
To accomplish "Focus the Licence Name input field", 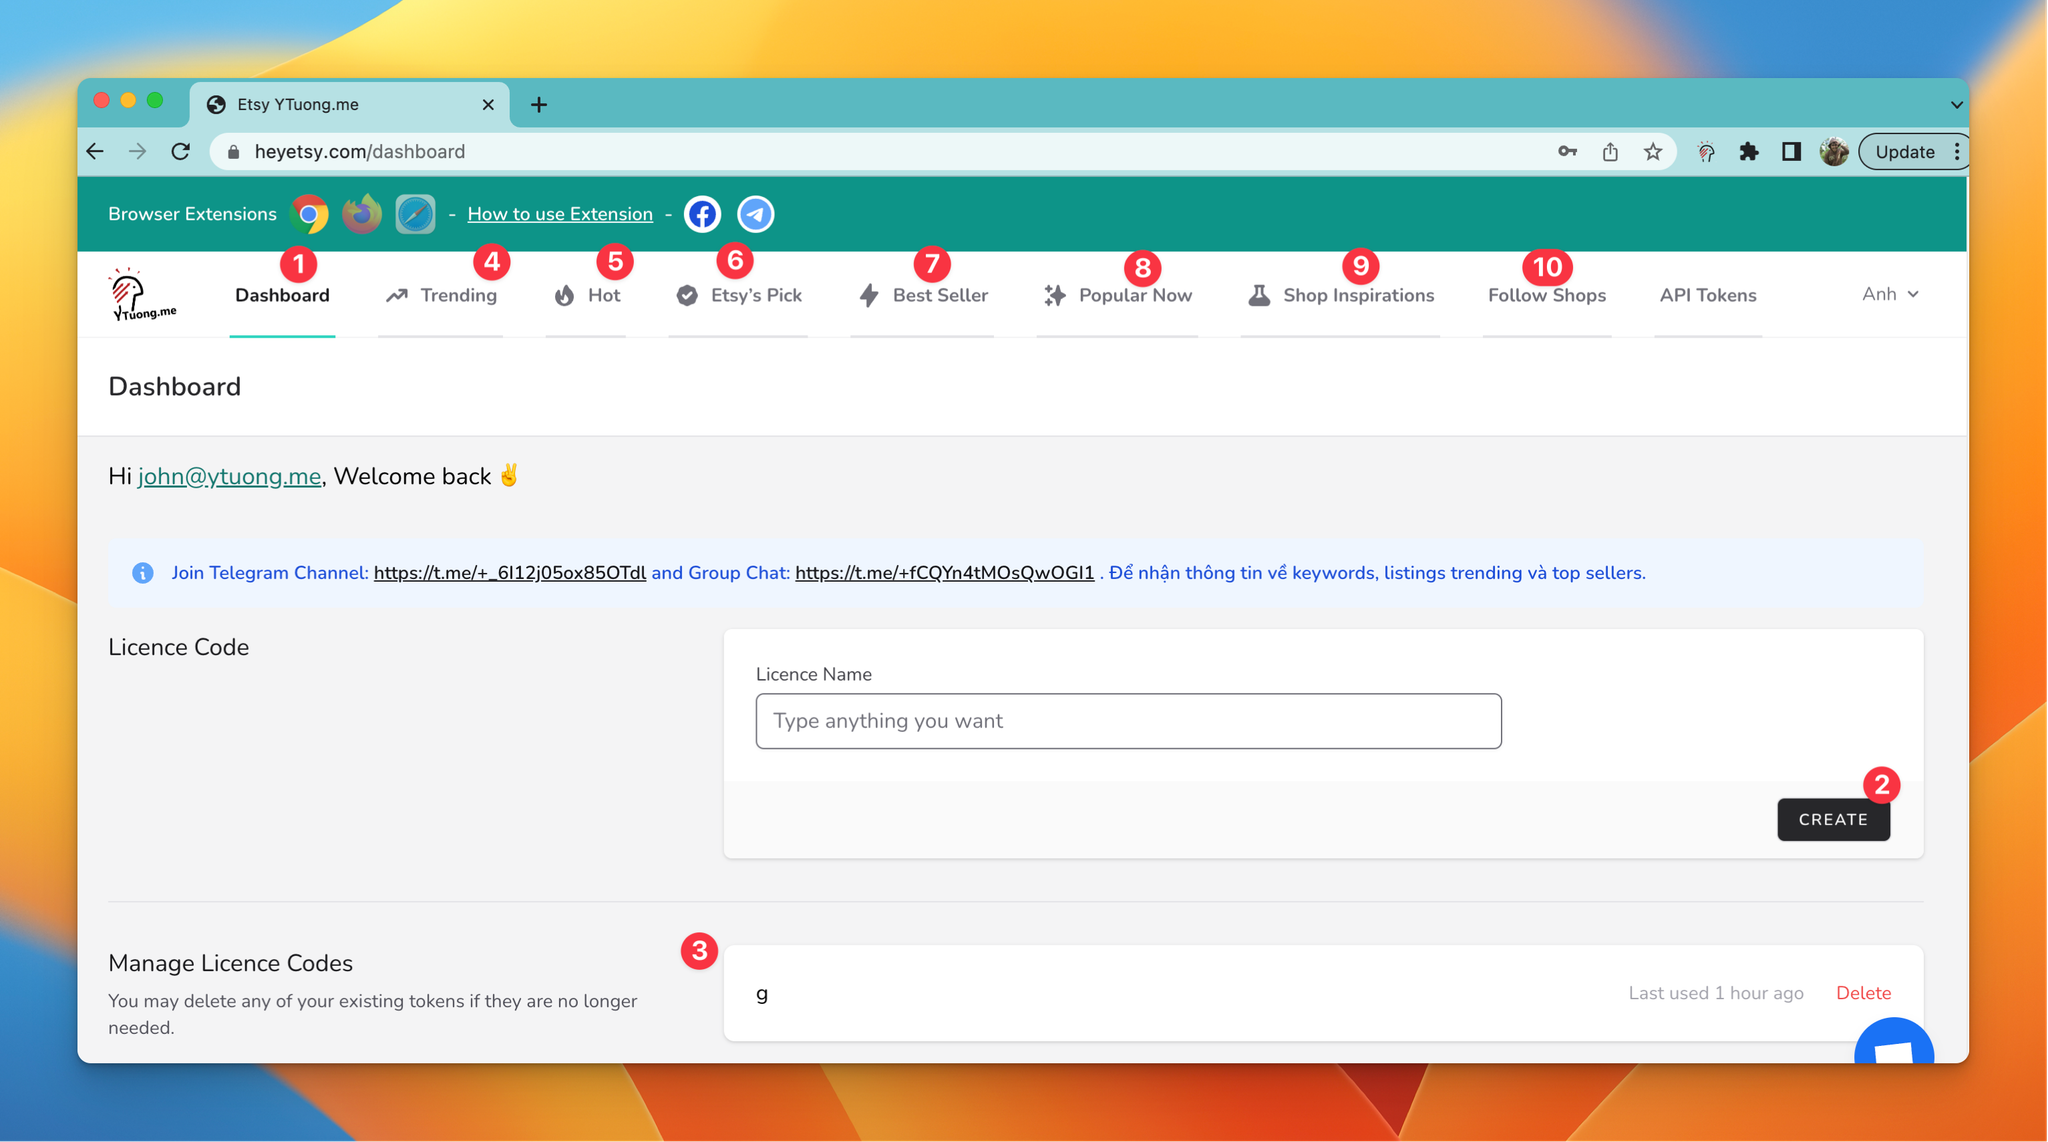I will pos(1128,721).
